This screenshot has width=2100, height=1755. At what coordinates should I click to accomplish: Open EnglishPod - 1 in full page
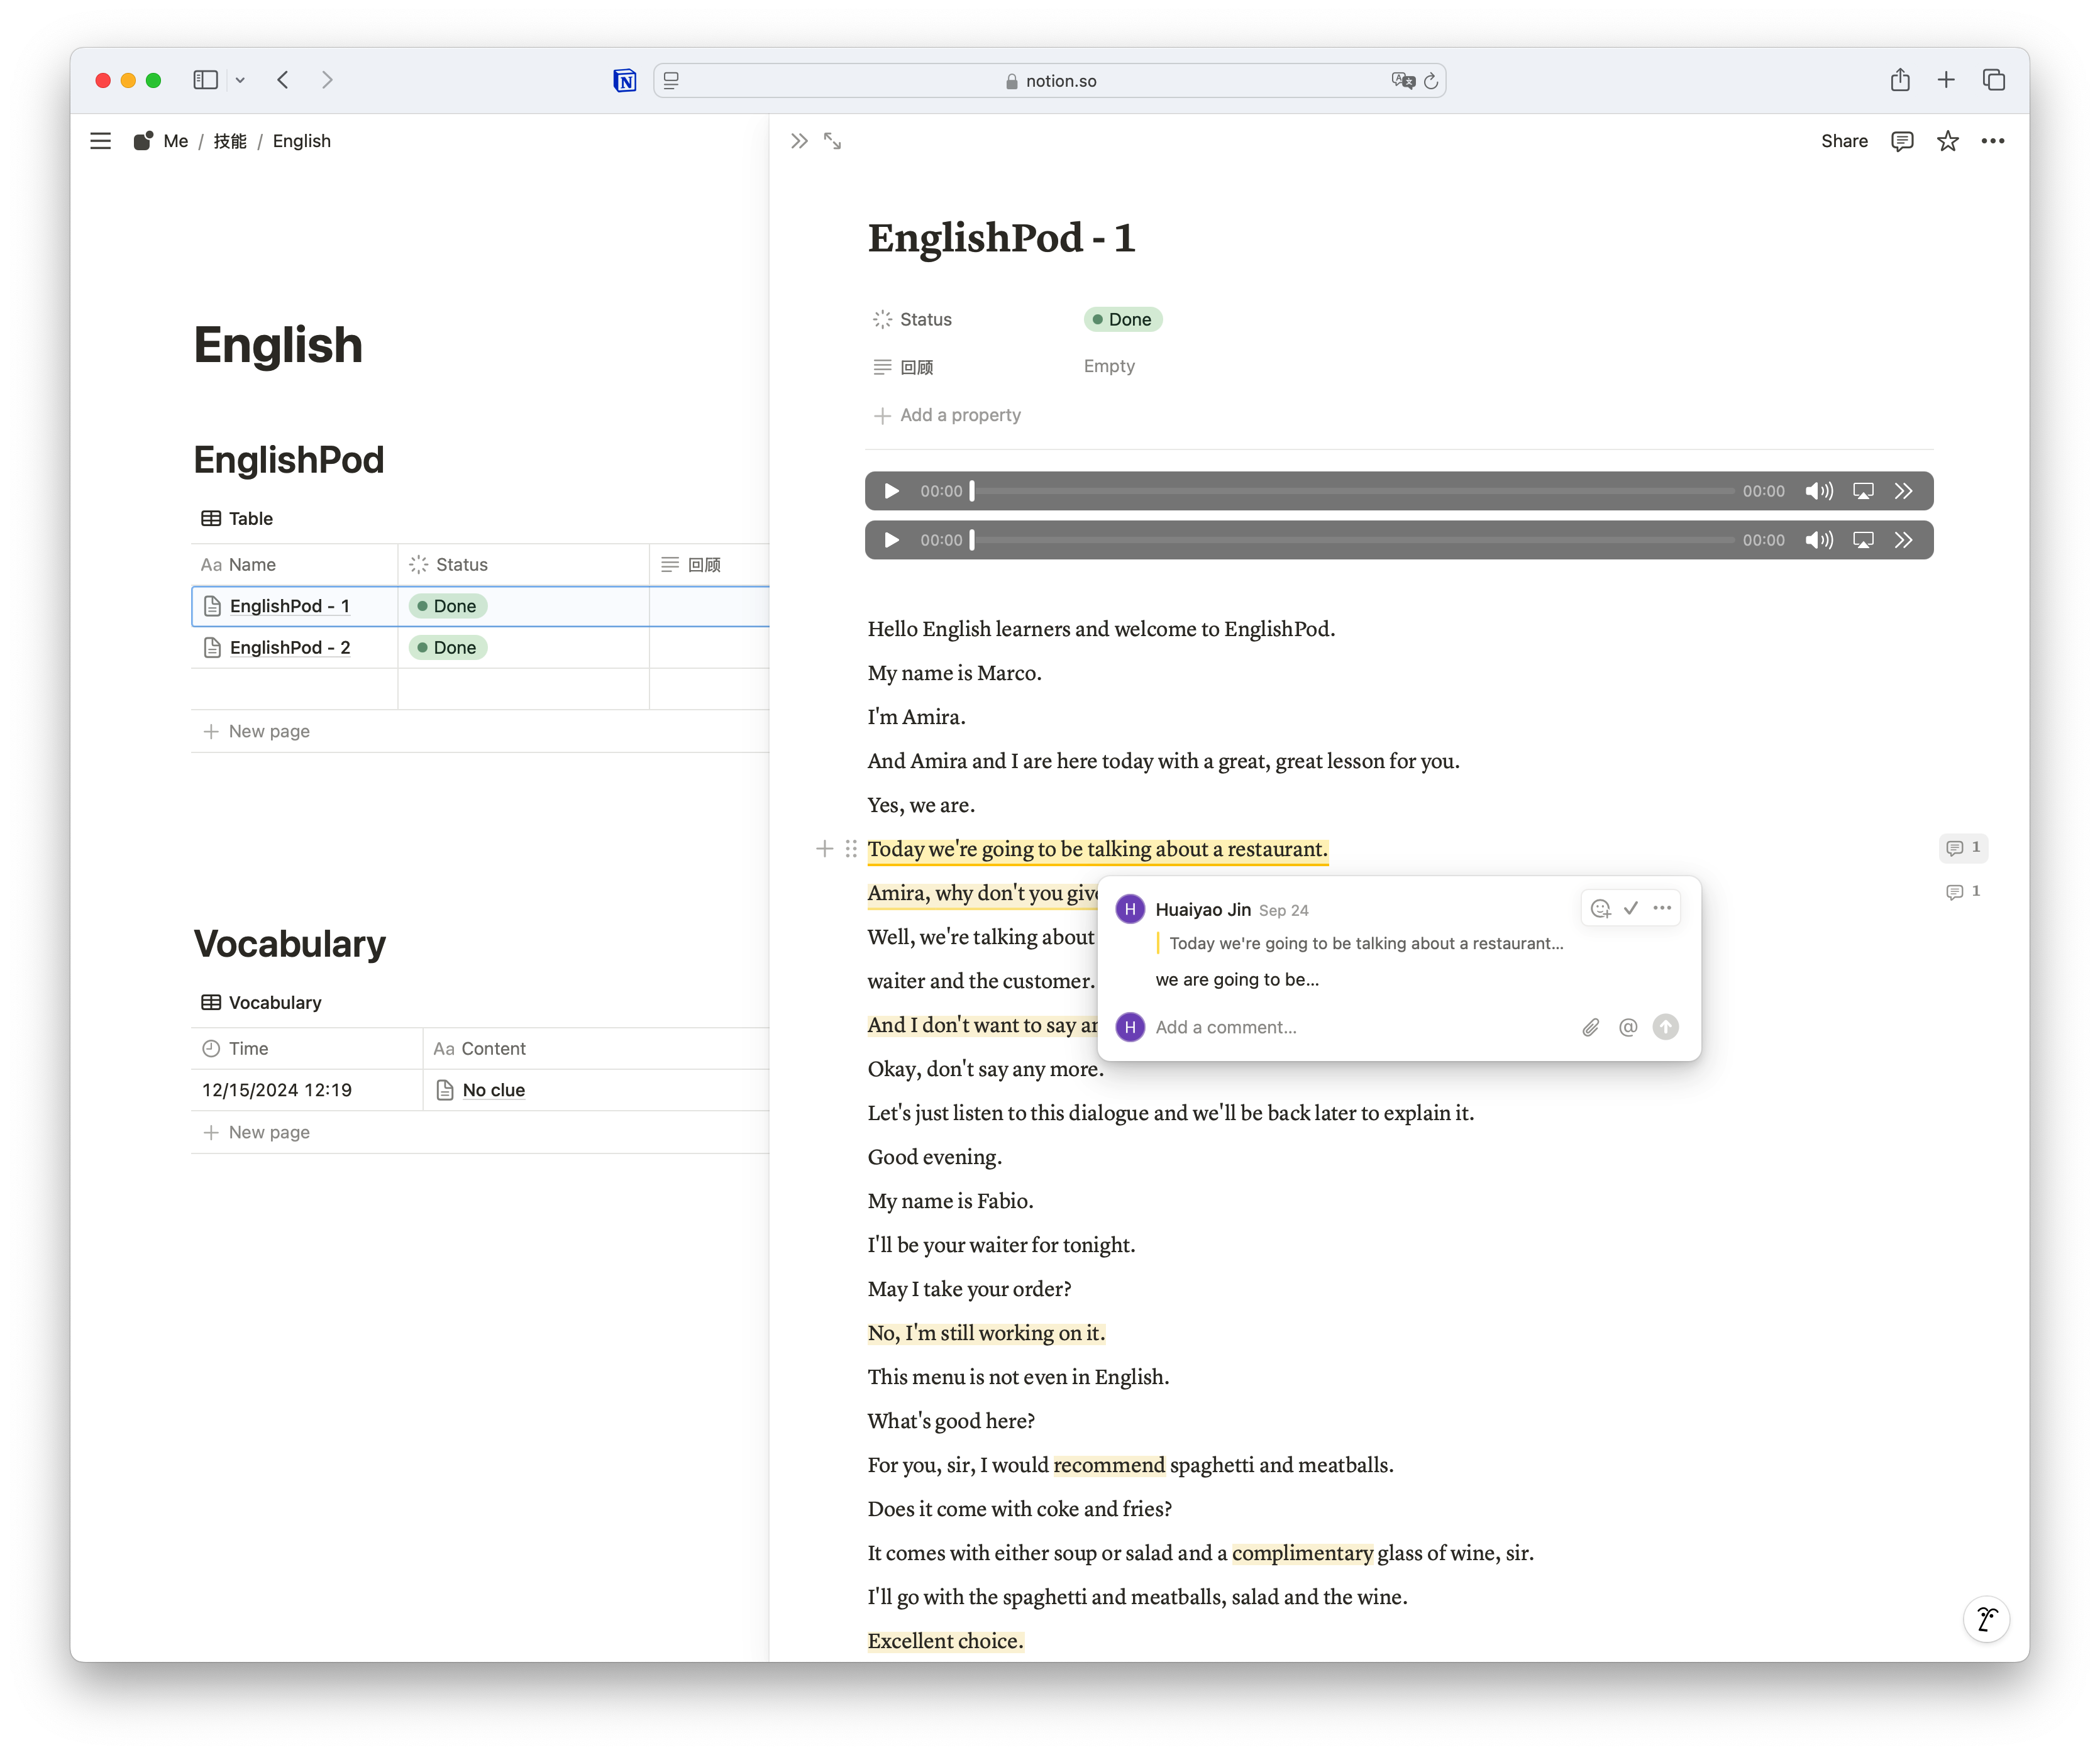point(832,141)
